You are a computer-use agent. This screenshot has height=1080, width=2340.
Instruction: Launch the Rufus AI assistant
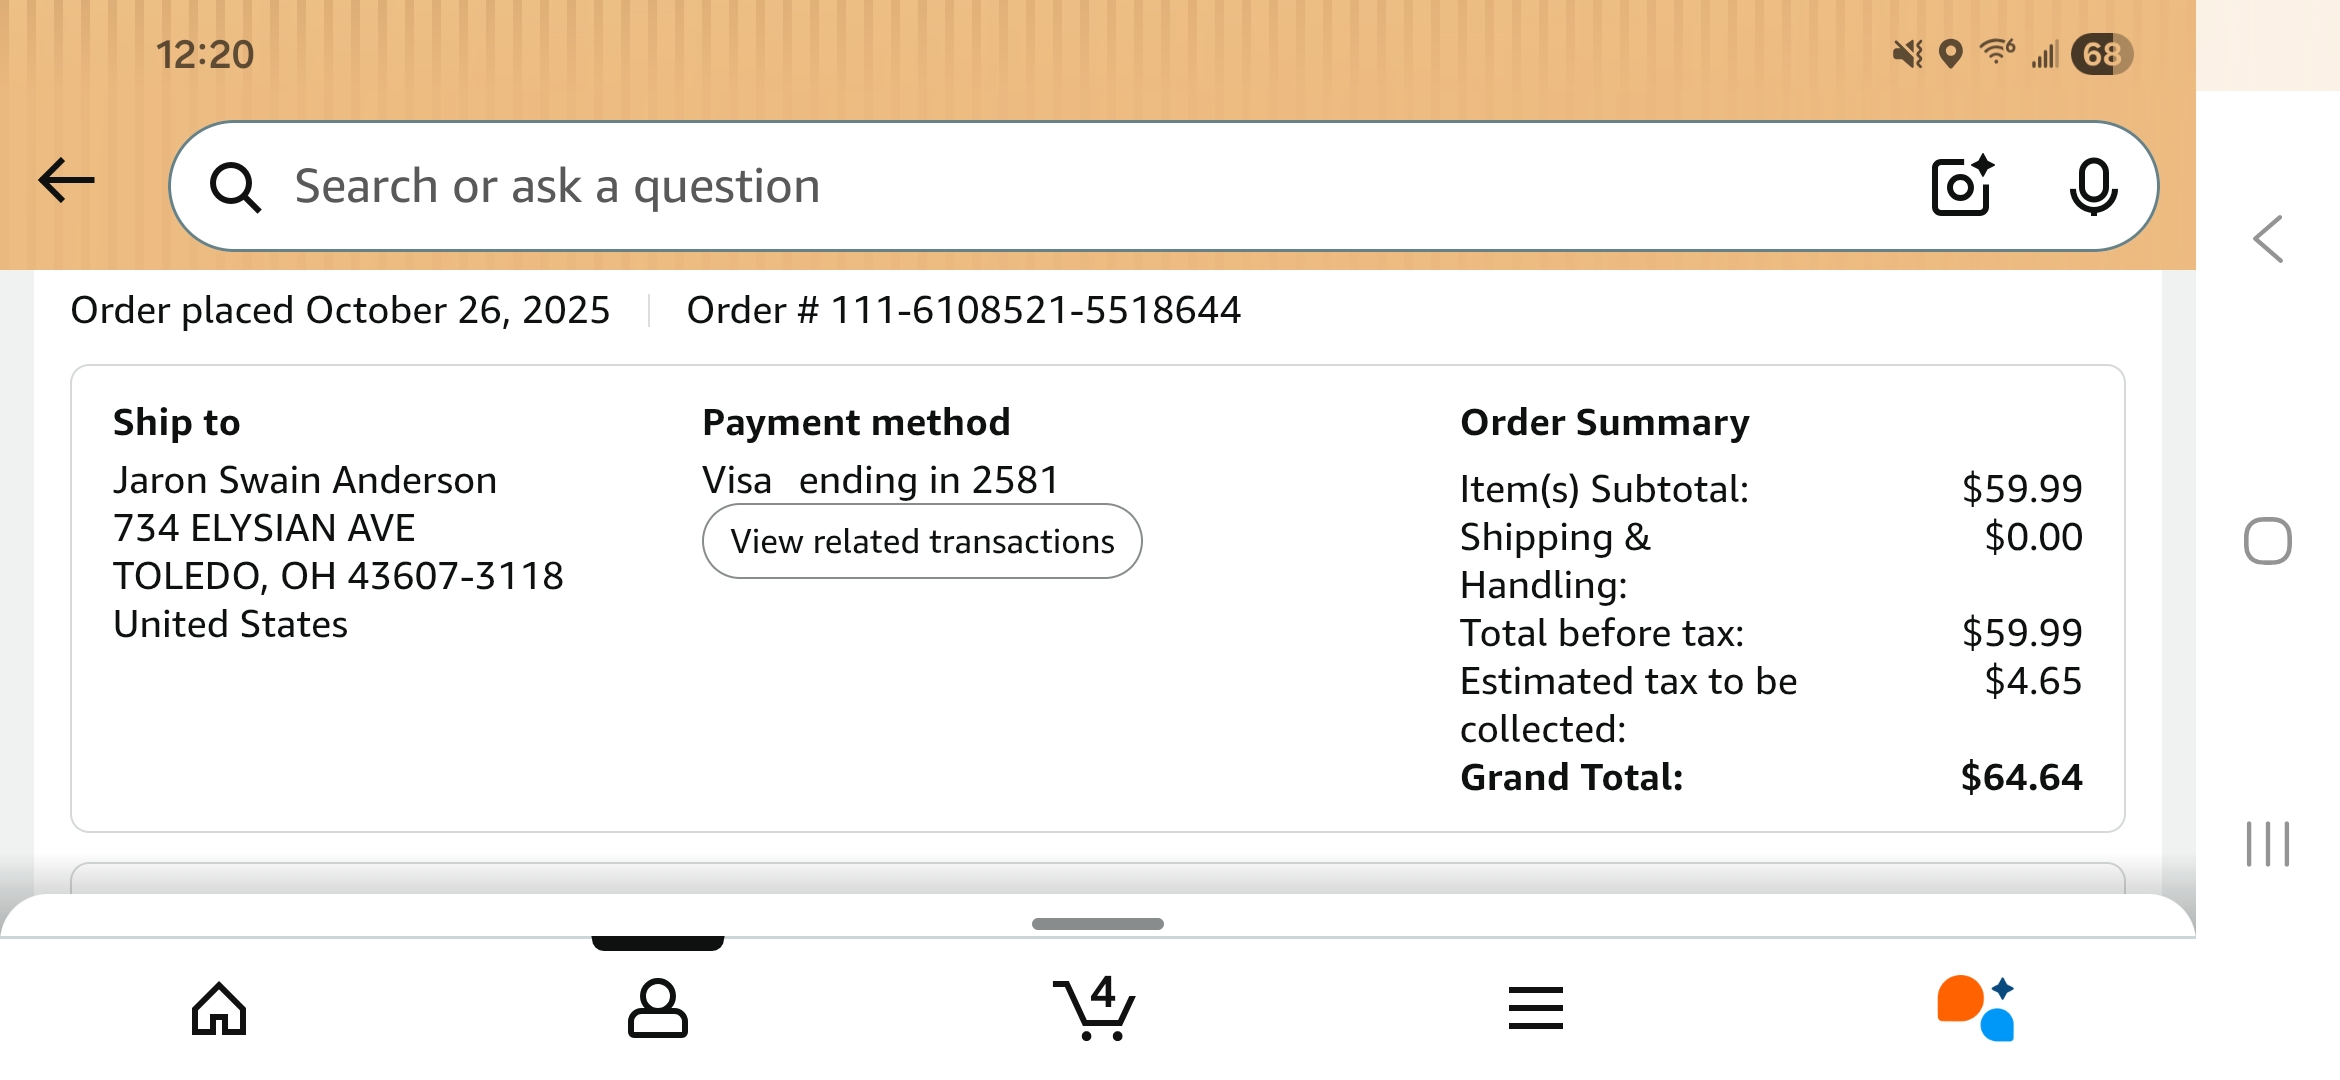pos(1975,1008)
